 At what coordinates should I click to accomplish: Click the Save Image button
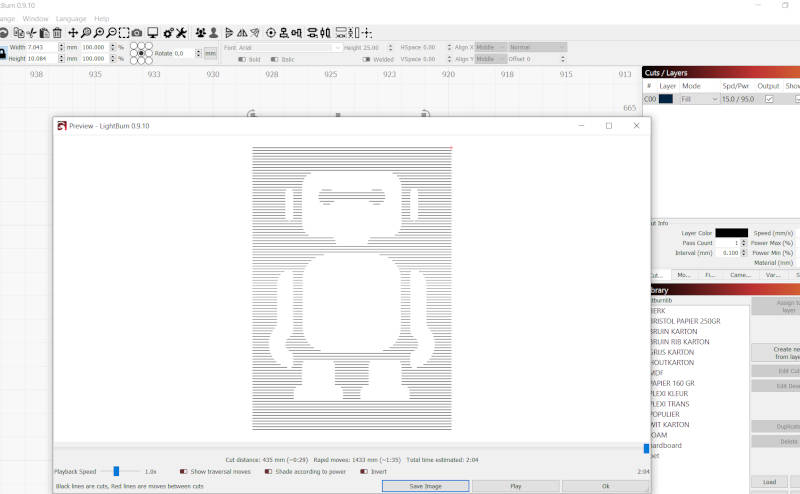pyautogui.click(x=426, y=486)
